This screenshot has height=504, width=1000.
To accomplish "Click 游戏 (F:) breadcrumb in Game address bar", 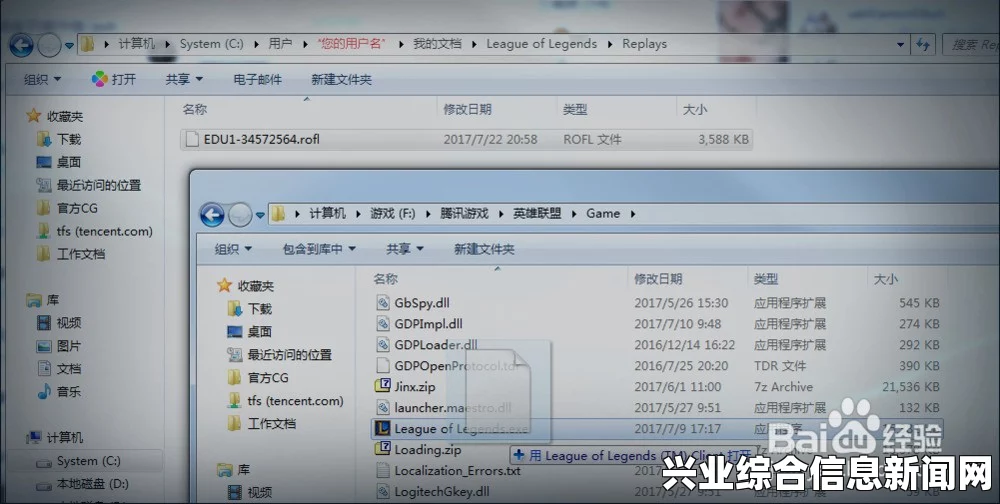I will (x=392, y=214).
